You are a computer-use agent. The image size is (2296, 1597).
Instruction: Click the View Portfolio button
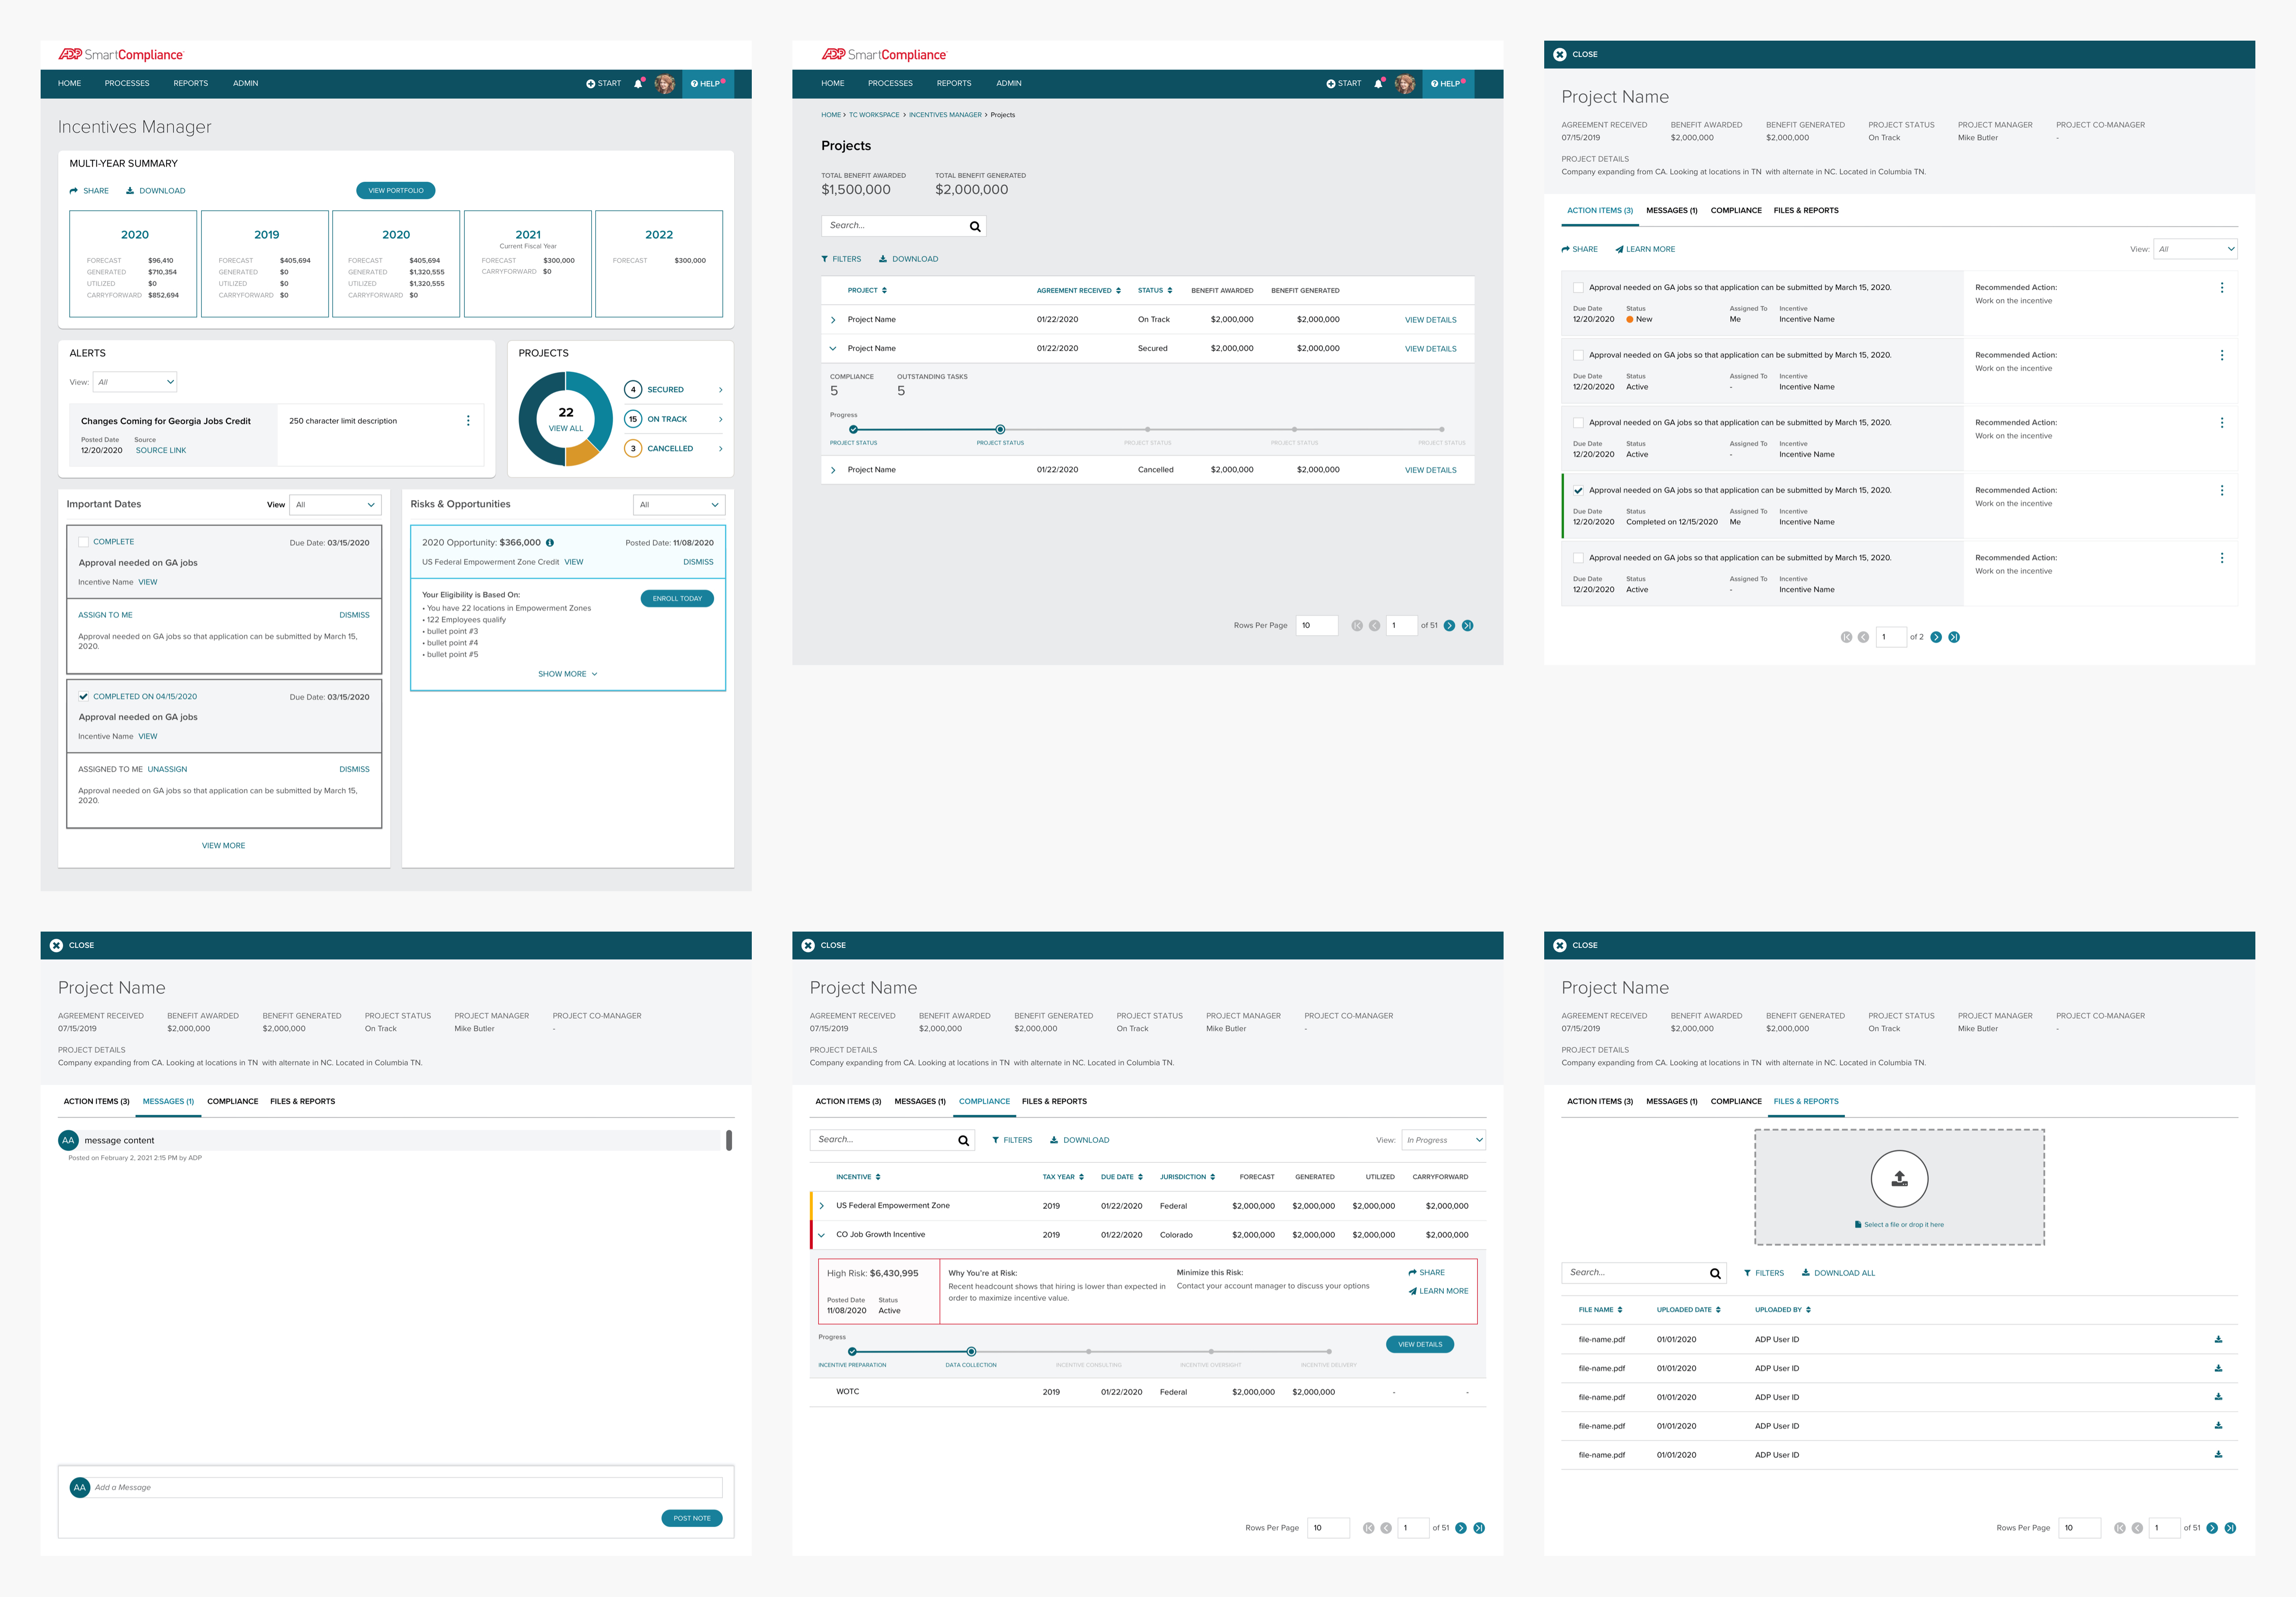click(x=396, y=191)
